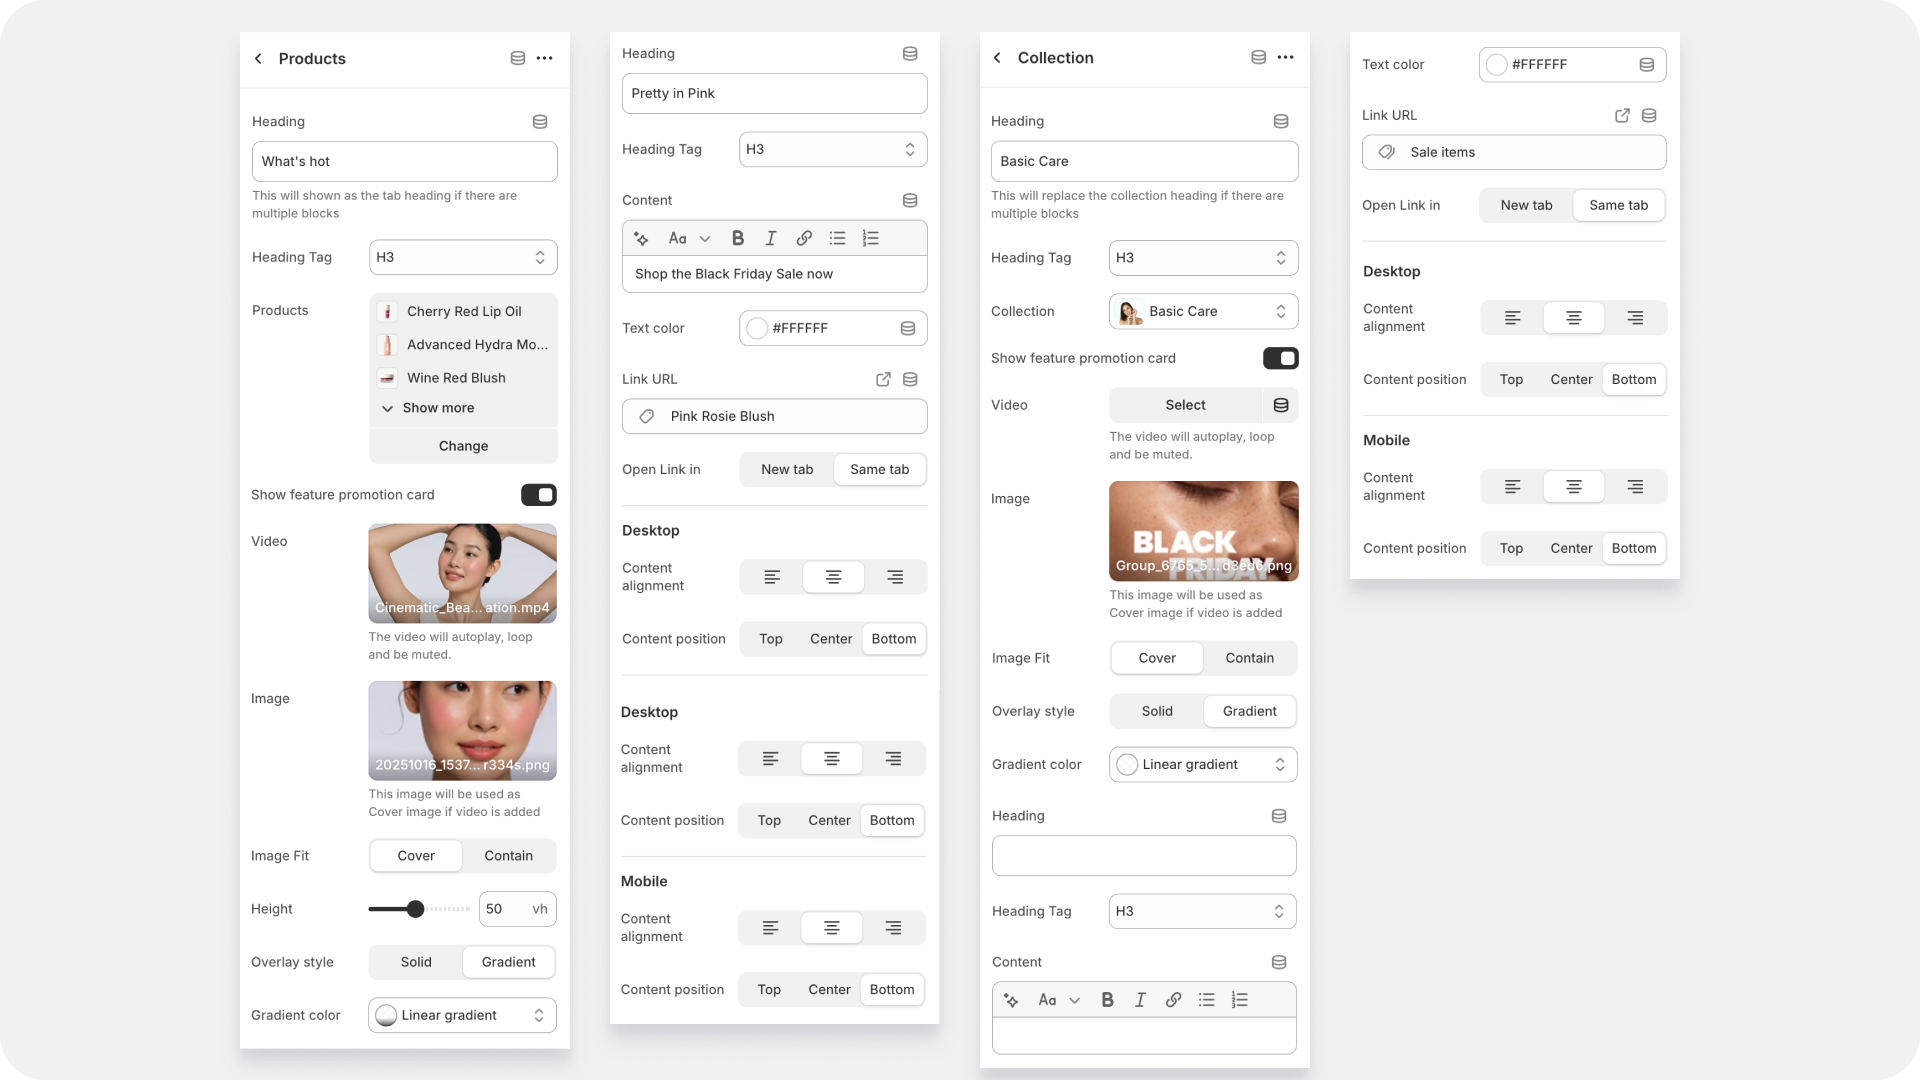Click Show more under the products list
Screen dimensions: 1920x1080
(x=437, y=408)
